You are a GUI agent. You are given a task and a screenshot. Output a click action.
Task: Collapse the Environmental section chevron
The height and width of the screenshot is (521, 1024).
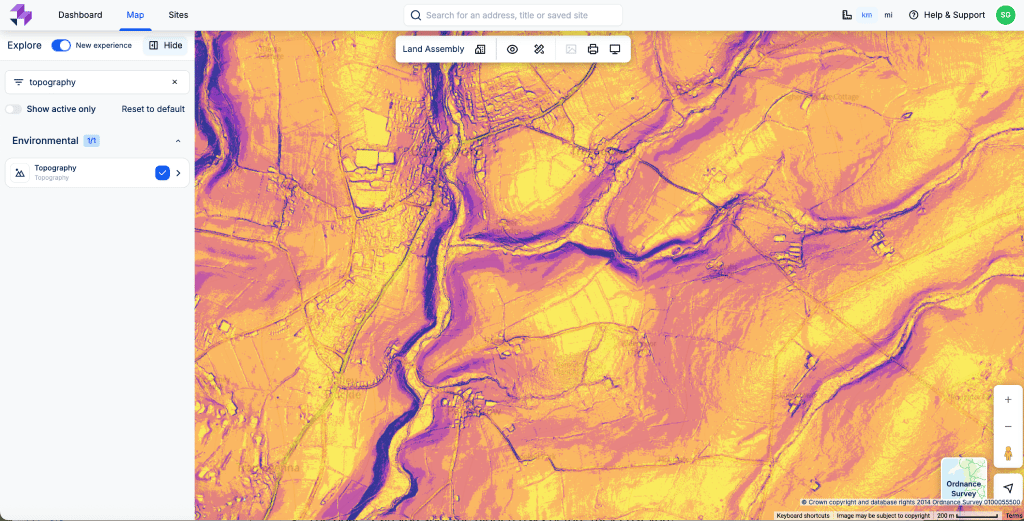pyautogui.click(x=178, y=141)
